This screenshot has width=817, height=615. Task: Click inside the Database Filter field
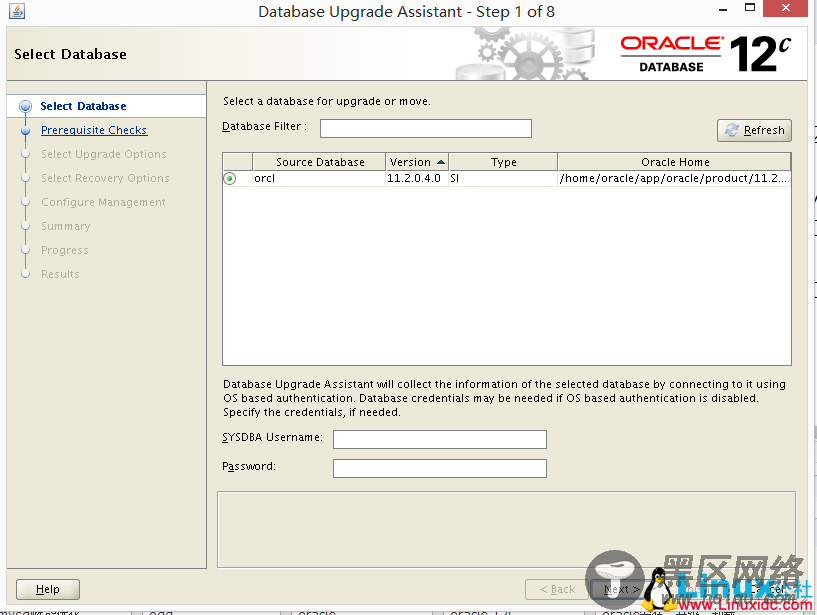coord(426,128)
